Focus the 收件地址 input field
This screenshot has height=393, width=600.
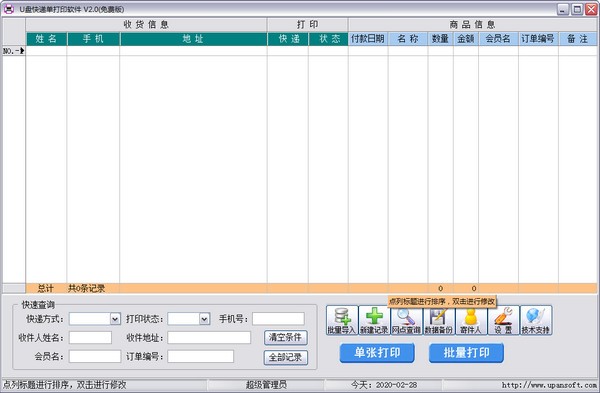pyautogui.click(x=209, y=338)
